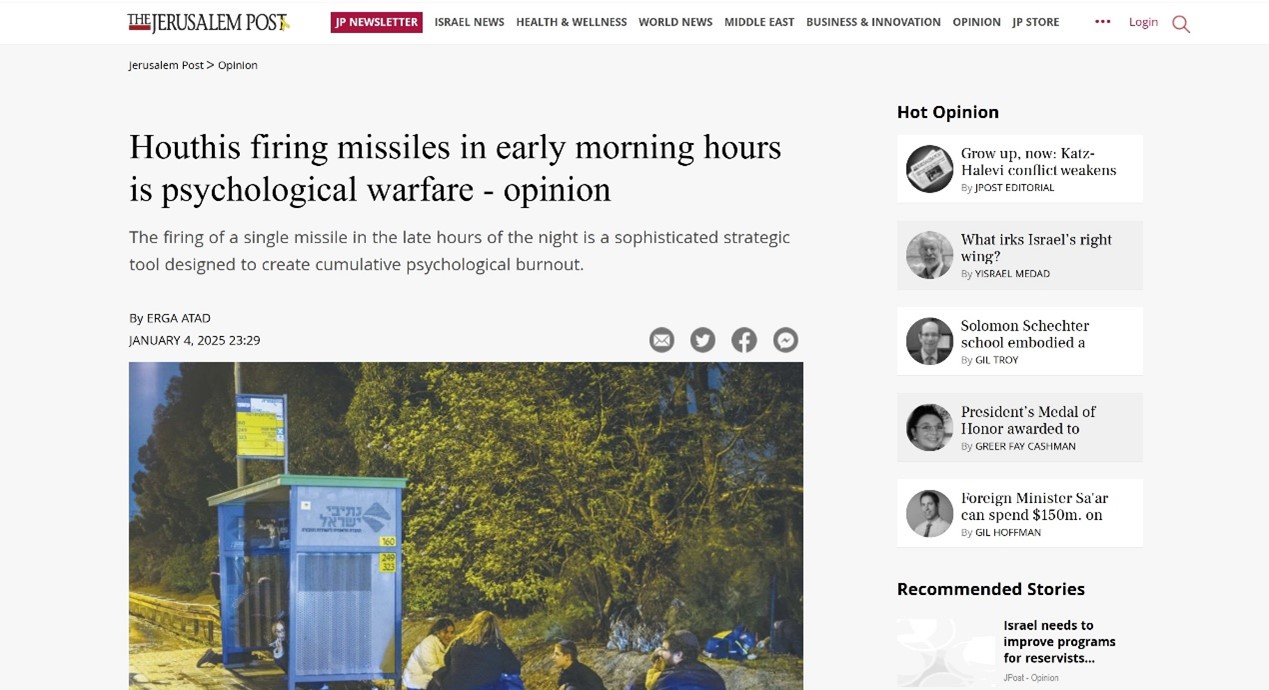The image size is (1269, 690).
Task: Open Opinion breadcrumb link
Action: pyautogui.click(x=238, y=65)
